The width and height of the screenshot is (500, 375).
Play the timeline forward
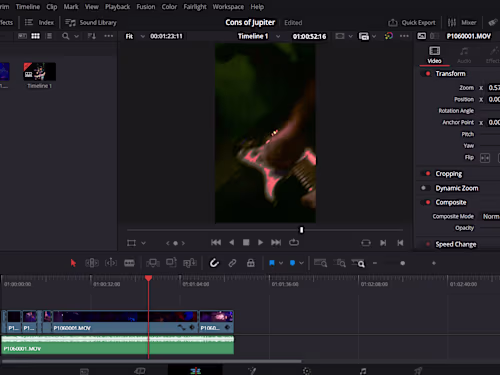coord(260,243)
